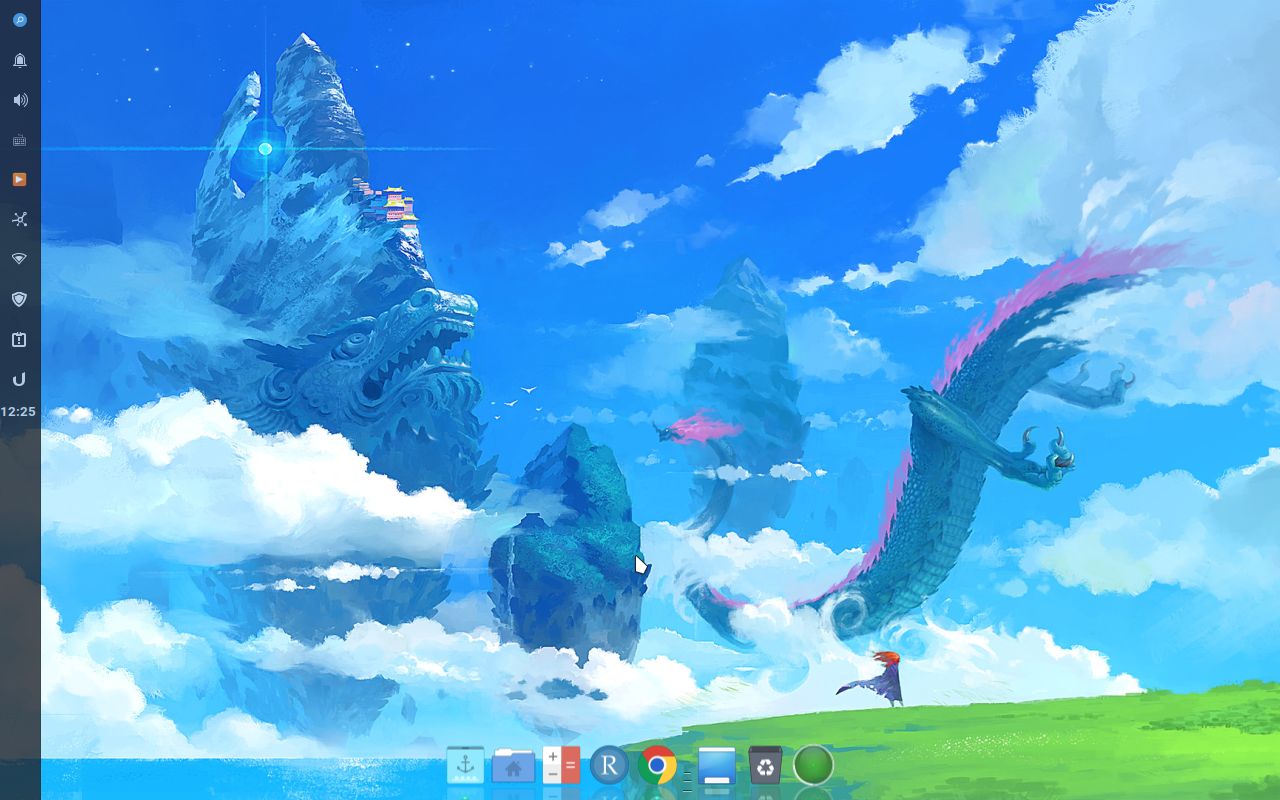Click the volume speaker icon
This screenshot has width=1280, height=800.
pyautogui.click(x=20, y=100)
